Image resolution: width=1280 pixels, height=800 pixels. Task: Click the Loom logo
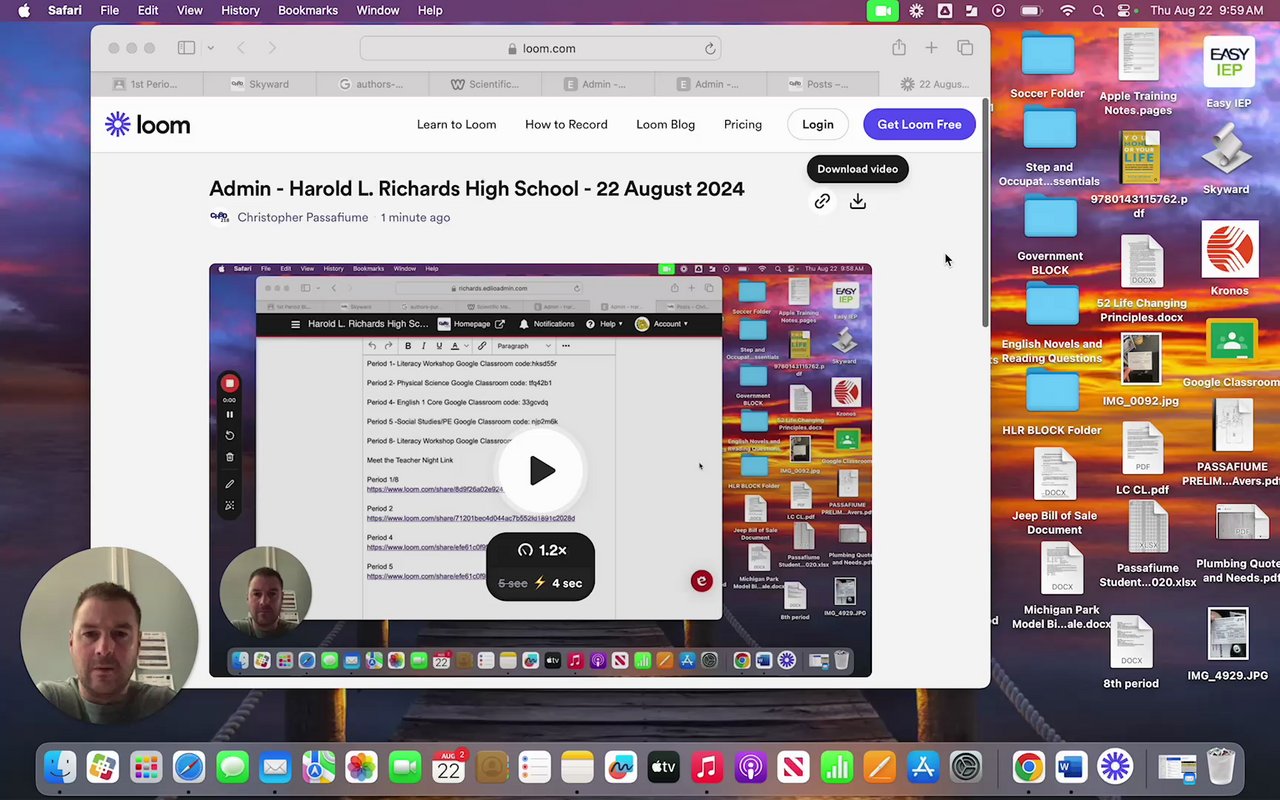147,124
